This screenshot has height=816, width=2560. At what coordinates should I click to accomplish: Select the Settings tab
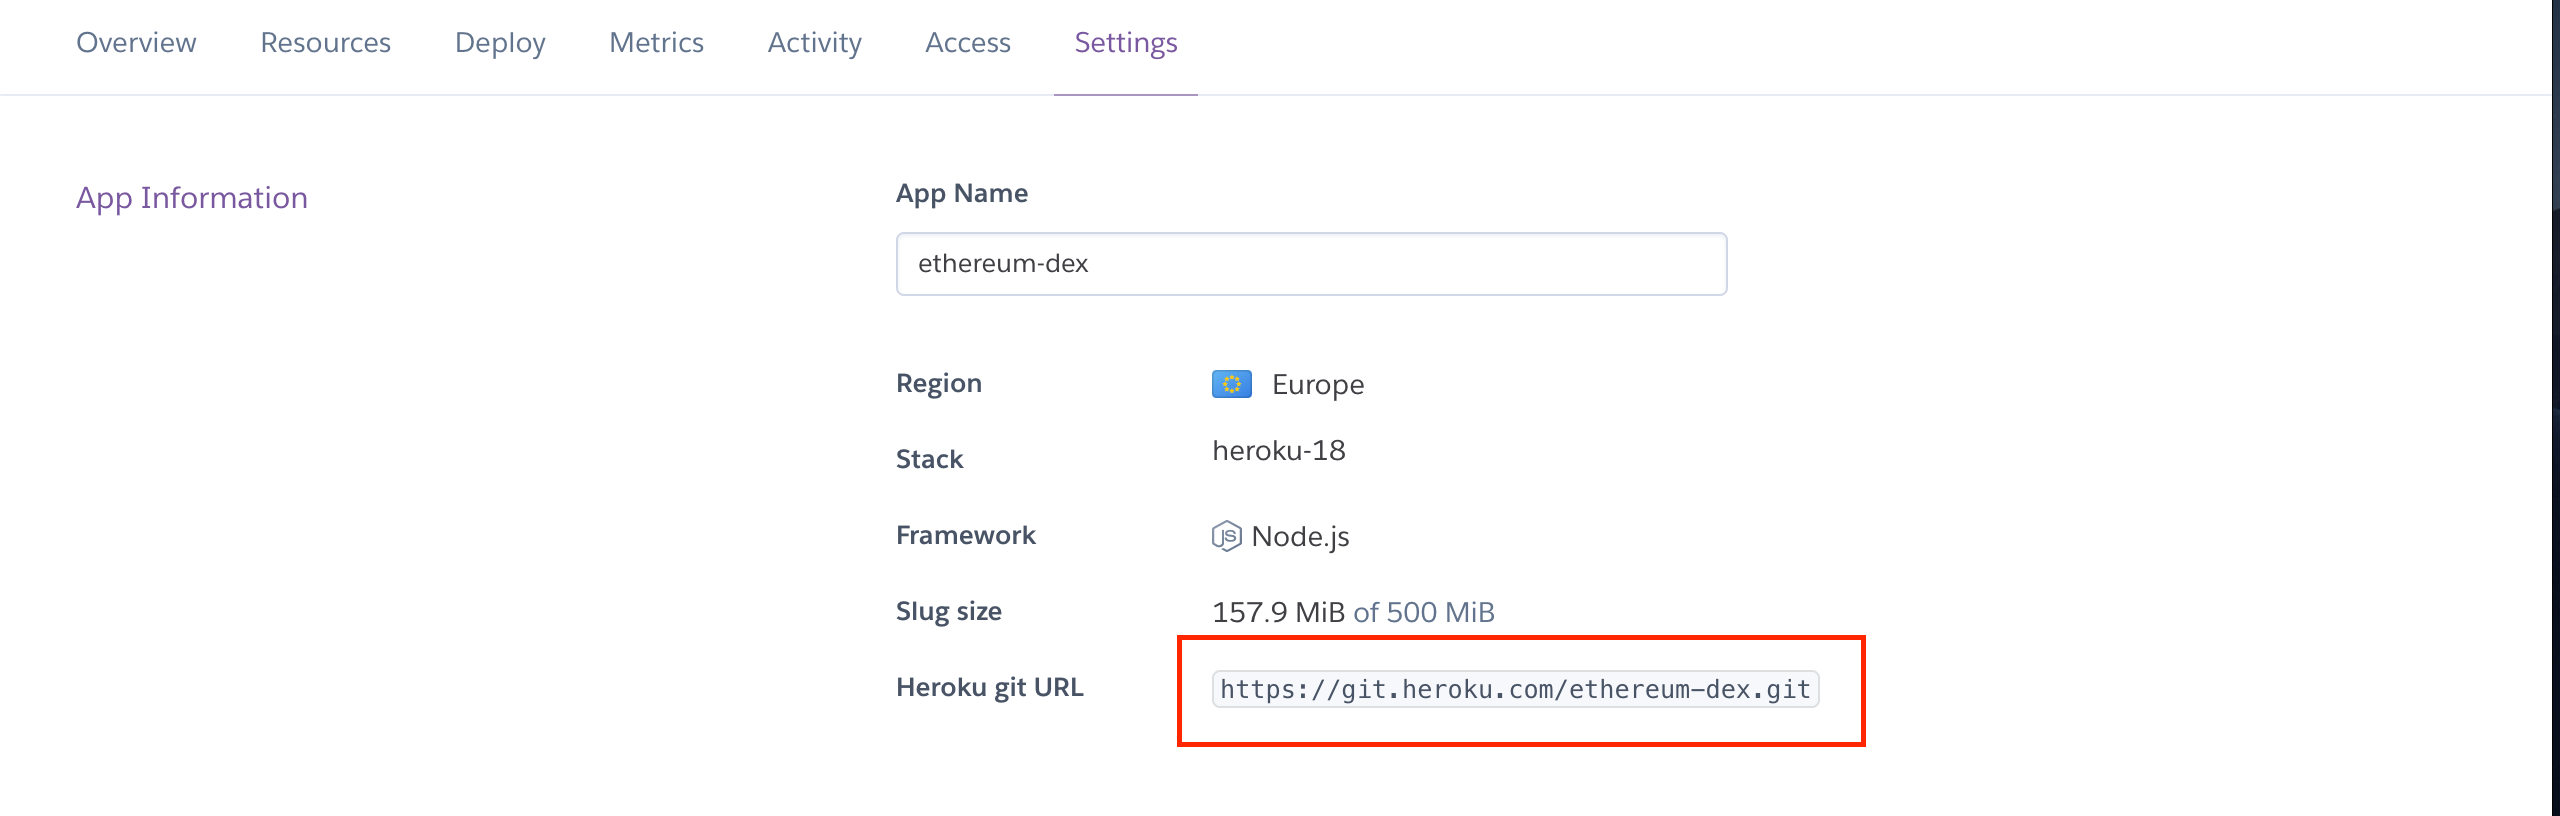[x=1126, y=43]
